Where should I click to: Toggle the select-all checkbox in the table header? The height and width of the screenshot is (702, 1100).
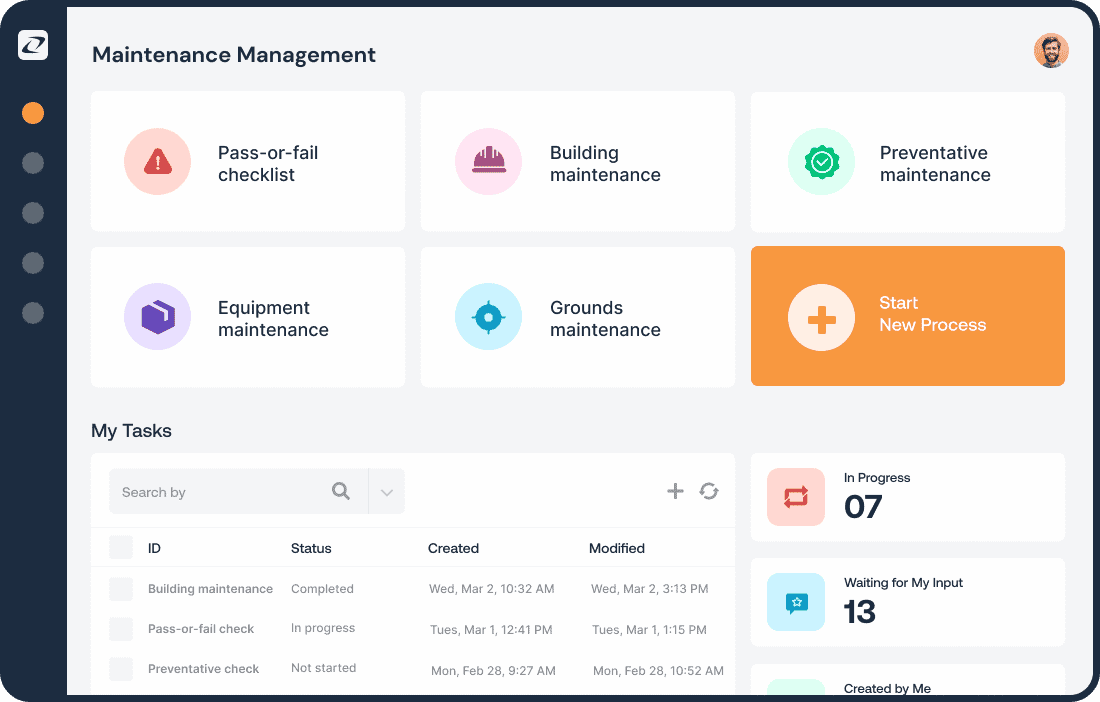point(121,547)
